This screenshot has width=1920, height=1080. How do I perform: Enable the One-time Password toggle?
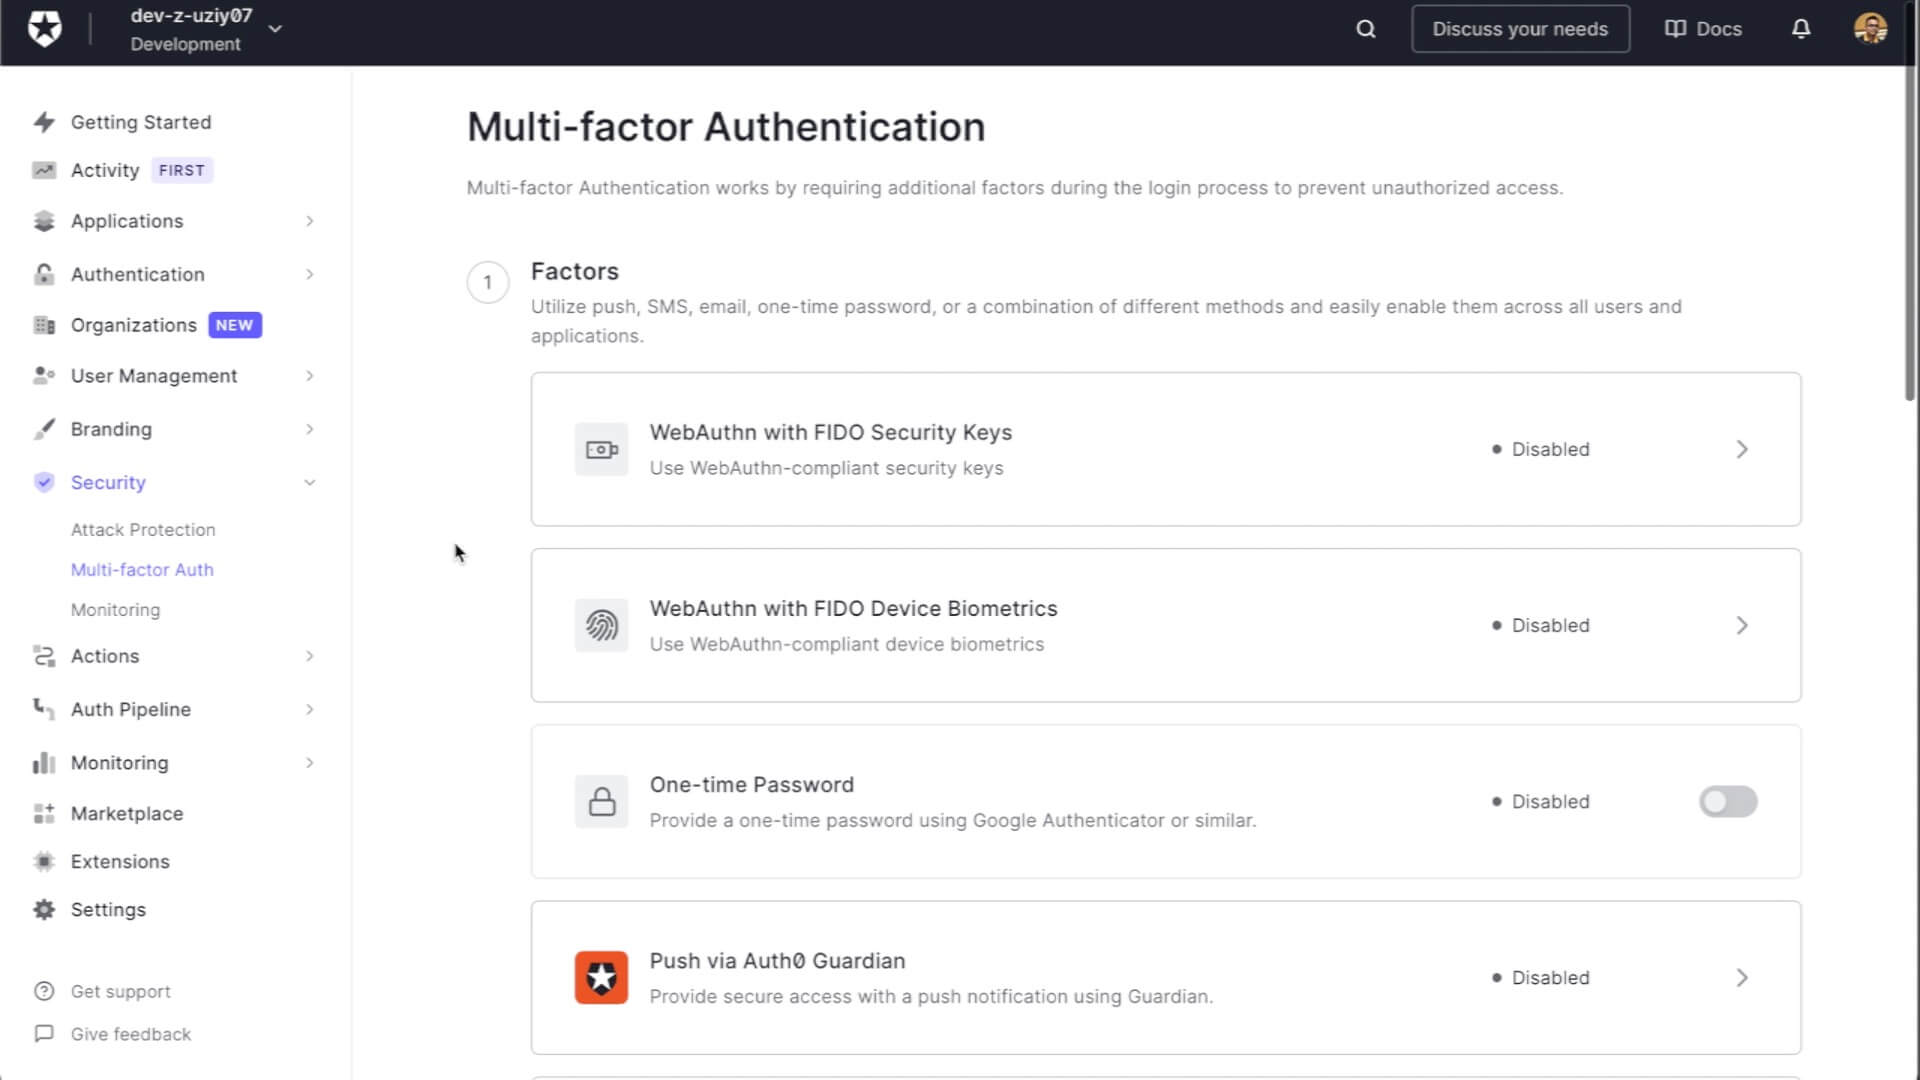tap(1728, 801)
